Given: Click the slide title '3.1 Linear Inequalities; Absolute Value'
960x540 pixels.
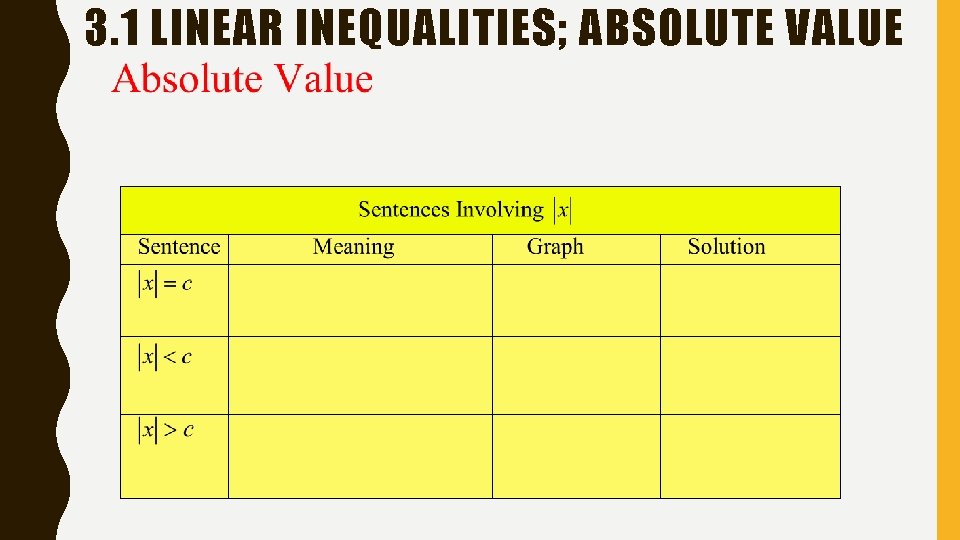Looking at the screenshot, I should coord(493,28).
